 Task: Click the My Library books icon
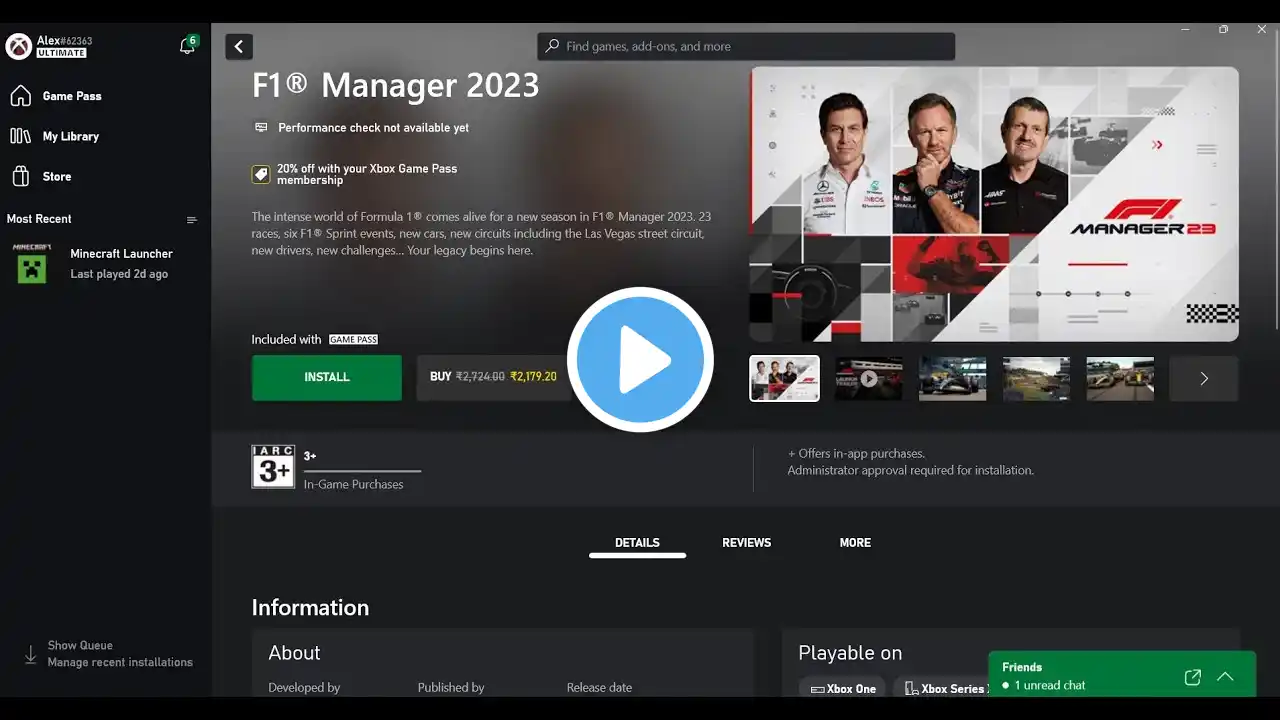coord(20,136)
